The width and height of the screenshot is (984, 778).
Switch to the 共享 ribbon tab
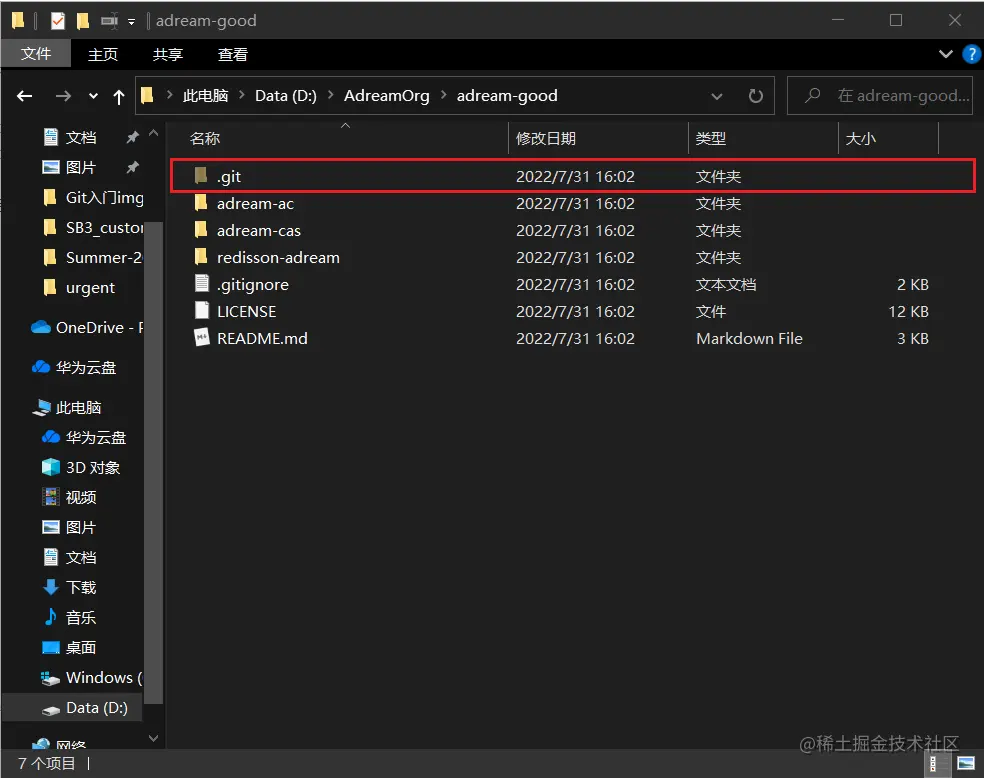[x=168, y=55]
